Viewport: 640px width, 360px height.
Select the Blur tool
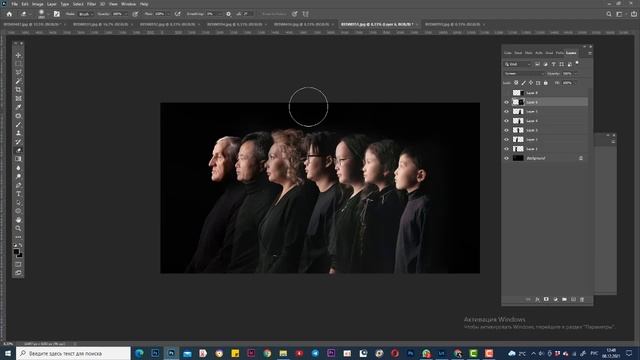18,168
